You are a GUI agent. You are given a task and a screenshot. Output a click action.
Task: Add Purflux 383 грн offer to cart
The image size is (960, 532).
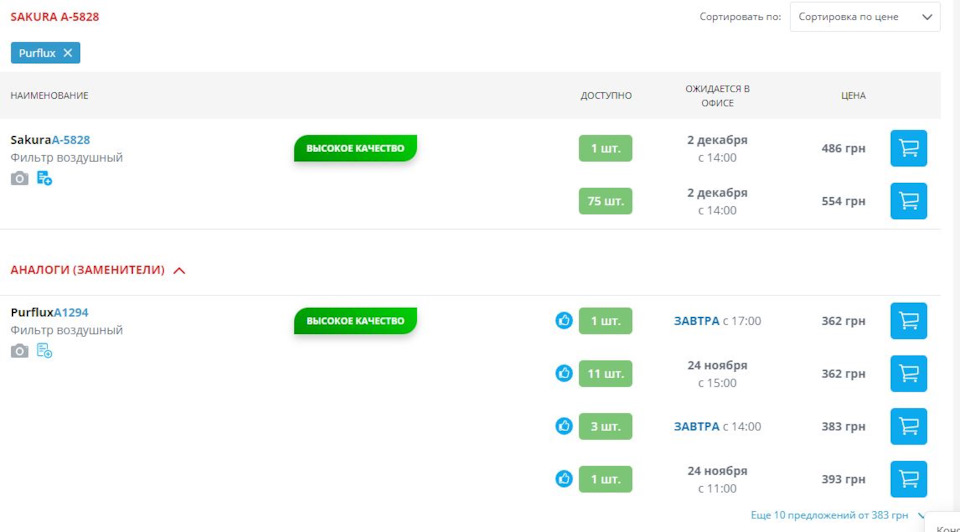point(909,426)
